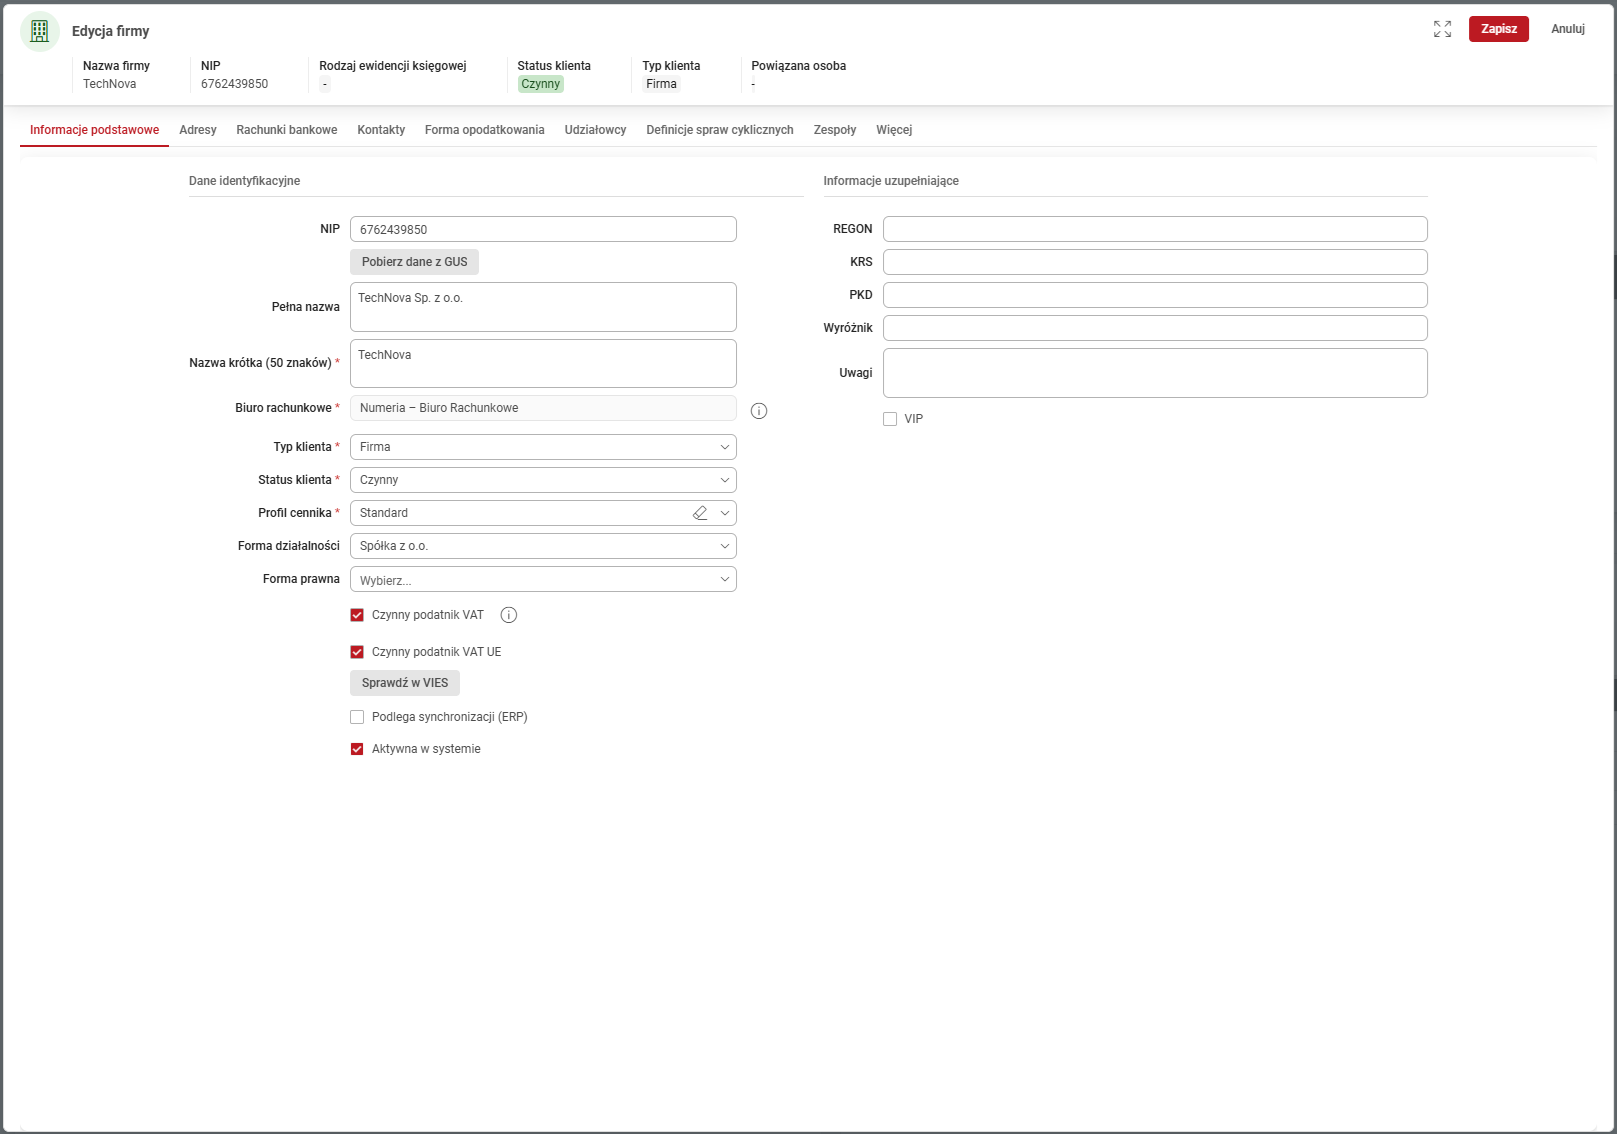Mark the client as VIP

[890, 419]
